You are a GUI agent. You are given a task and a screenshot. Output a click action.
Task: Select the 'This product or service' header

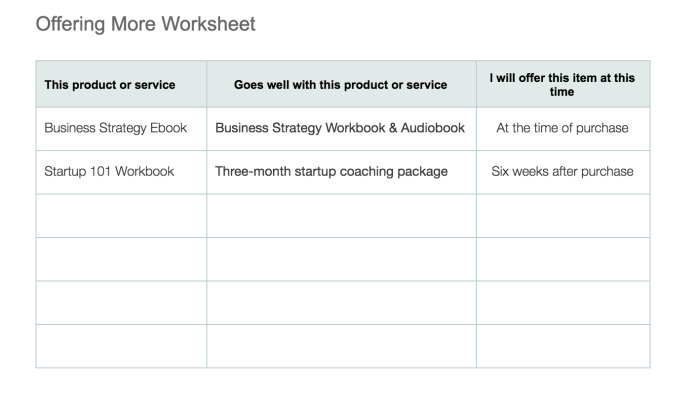pos(121,84)
